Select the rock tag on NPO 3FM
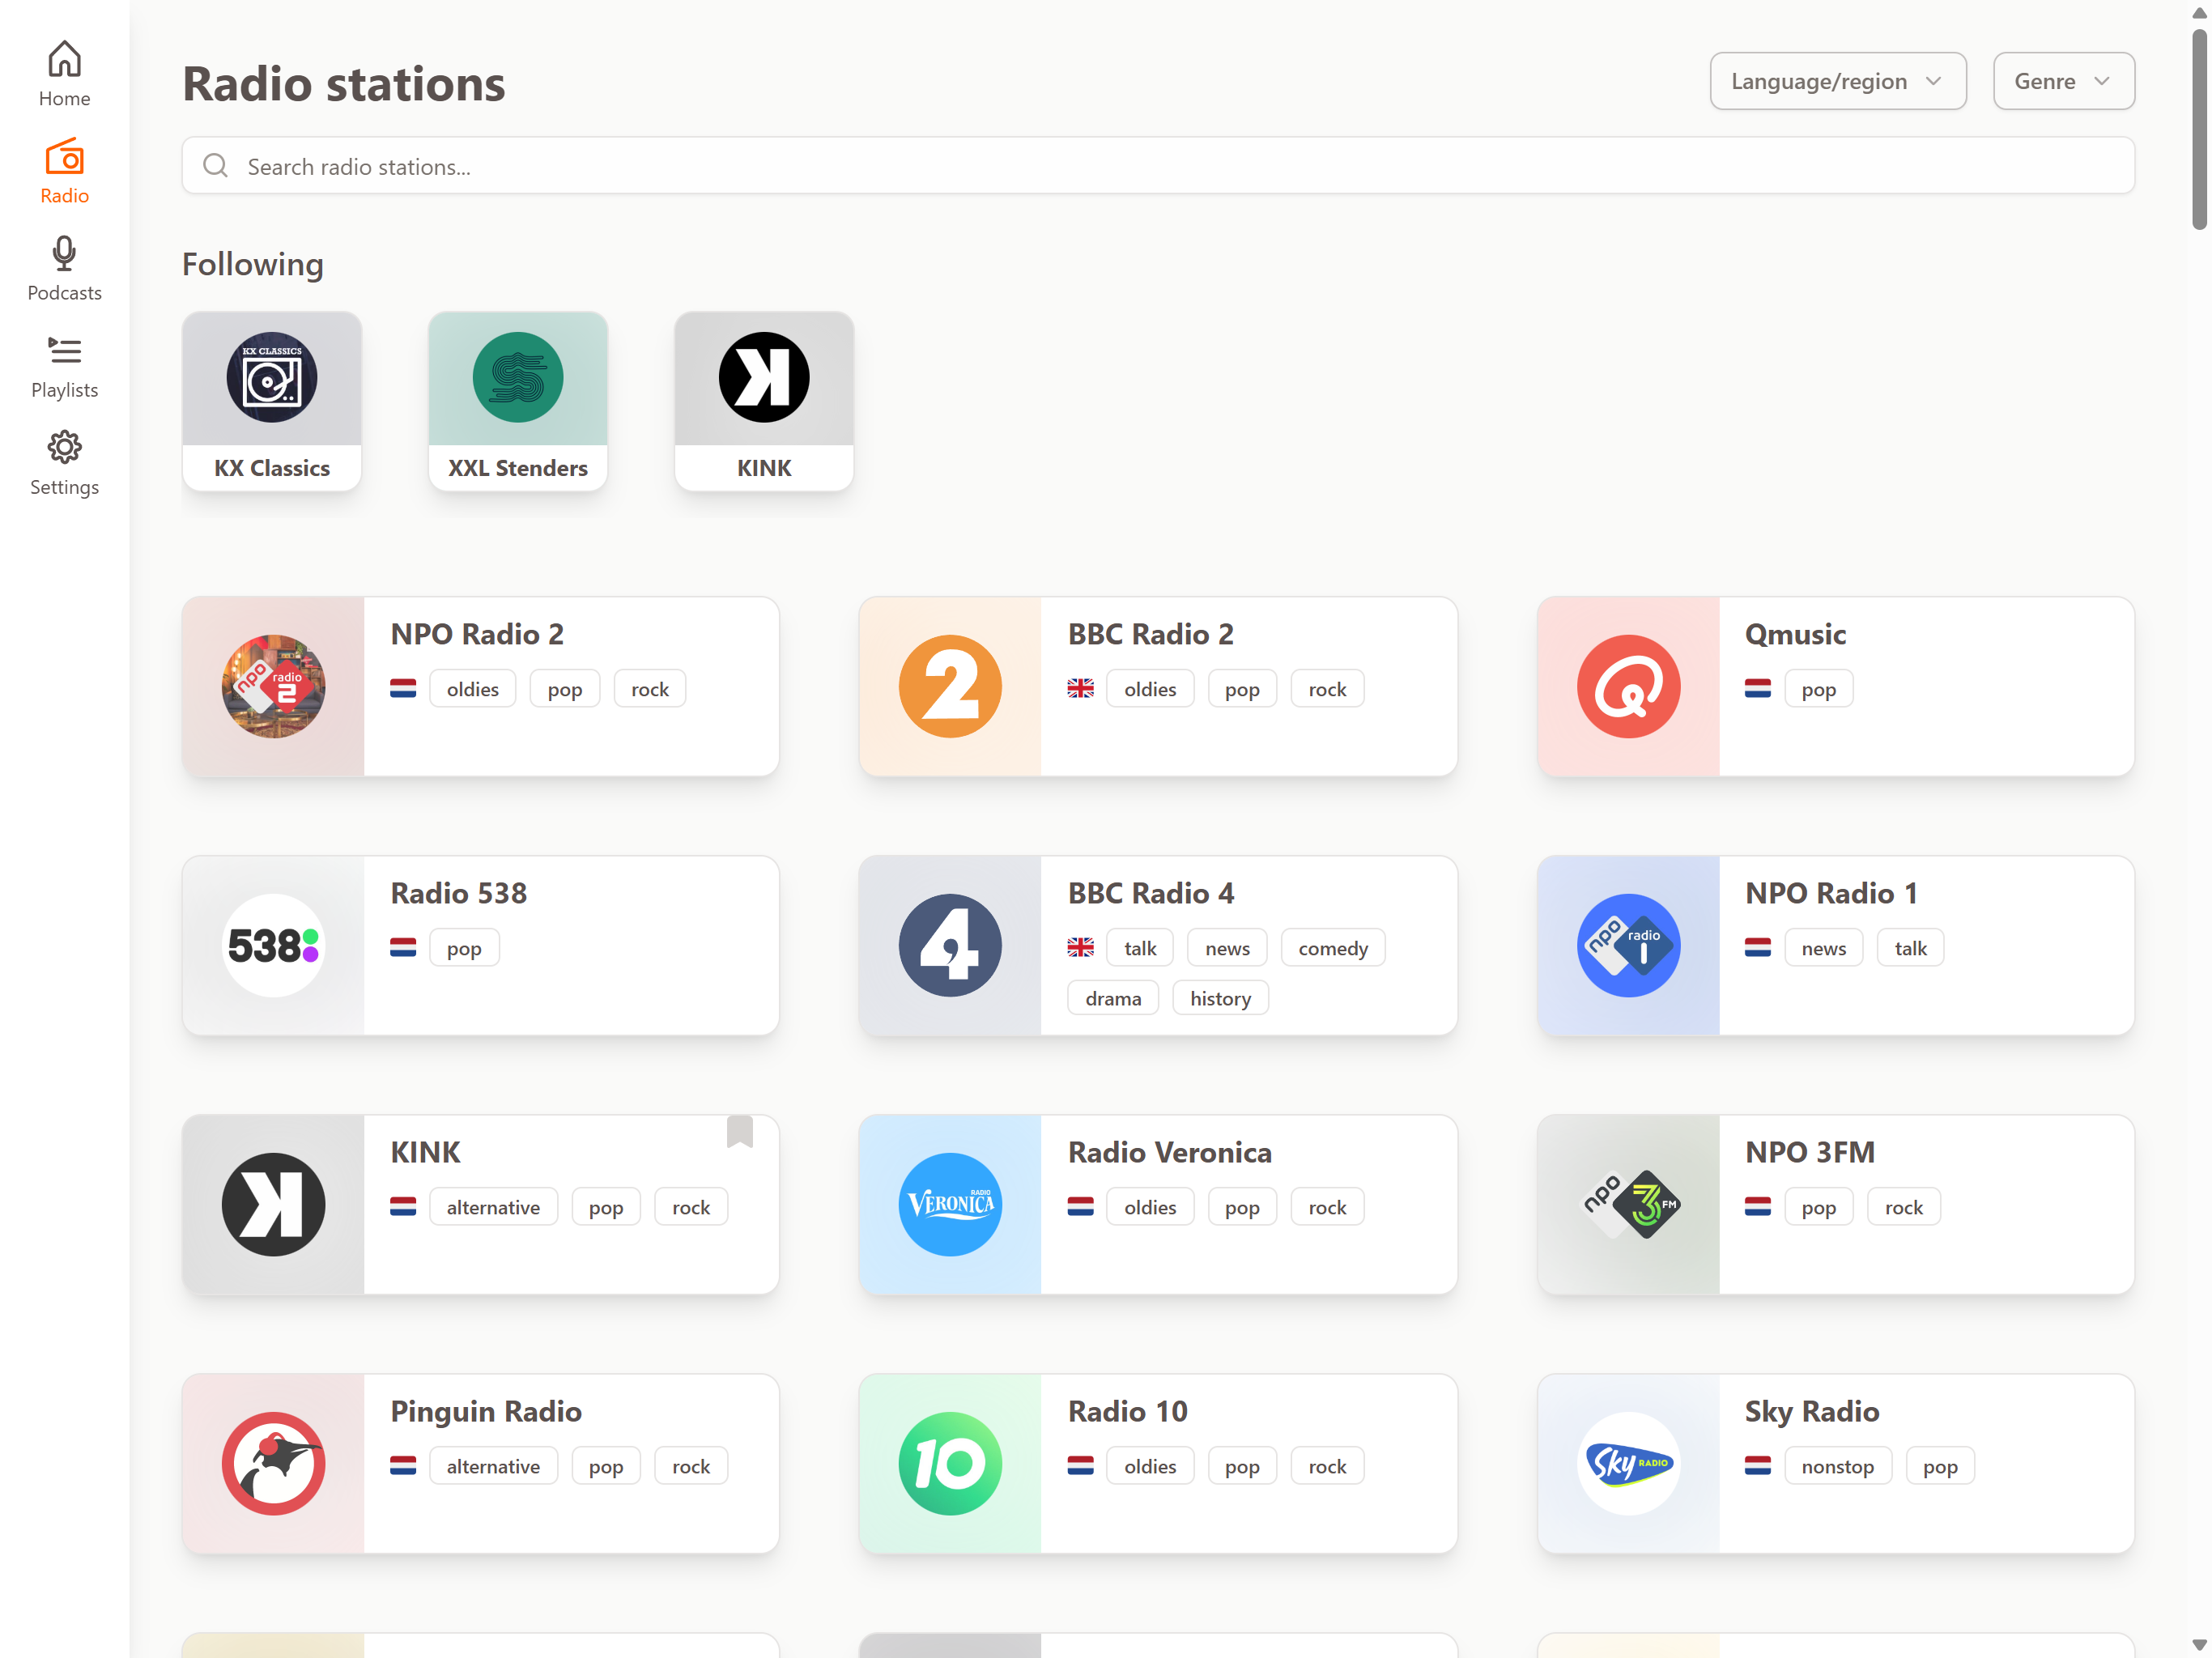Screen dimensions: 2212x1658 [1904, 1207]
